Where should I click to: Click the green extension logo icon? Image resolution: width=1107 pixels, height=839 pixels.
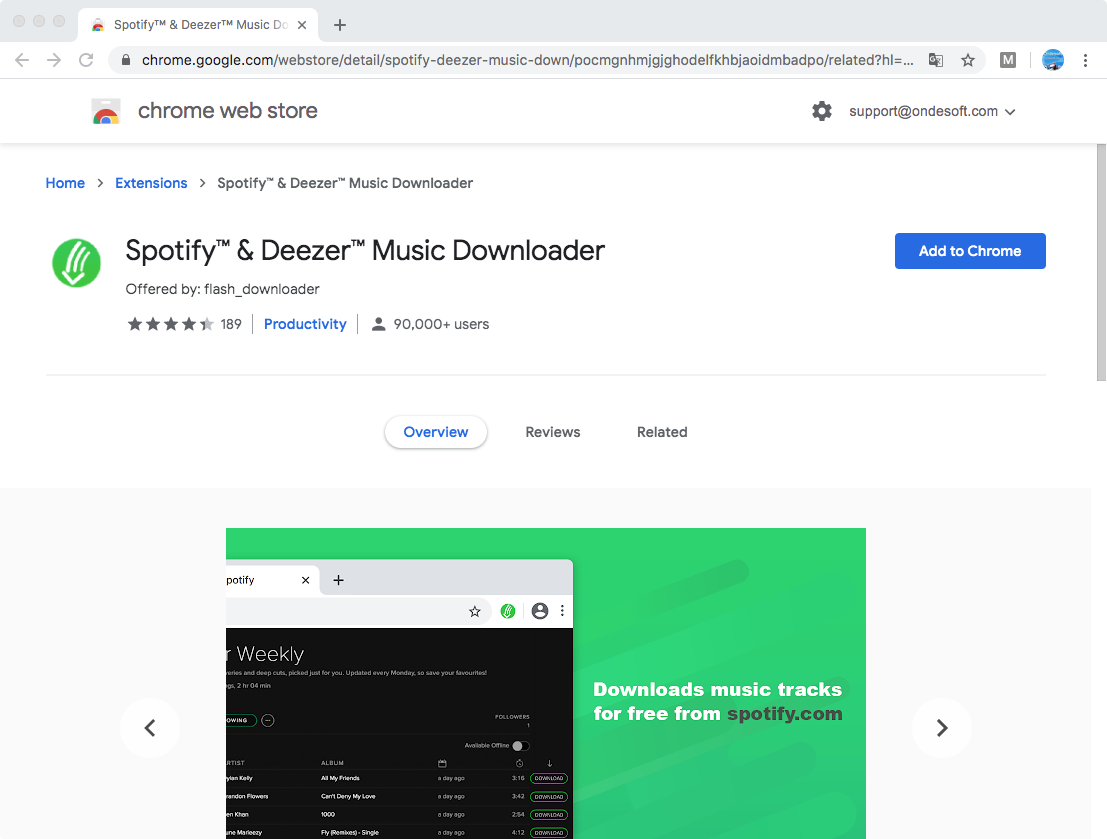[x=76, y=263]
